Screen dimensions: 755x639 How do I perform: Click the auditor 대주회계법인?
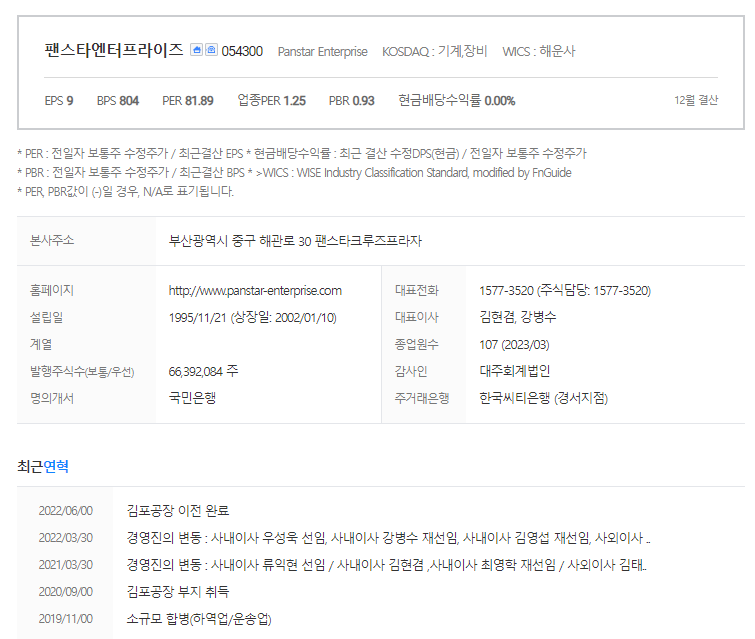point(515,371)
